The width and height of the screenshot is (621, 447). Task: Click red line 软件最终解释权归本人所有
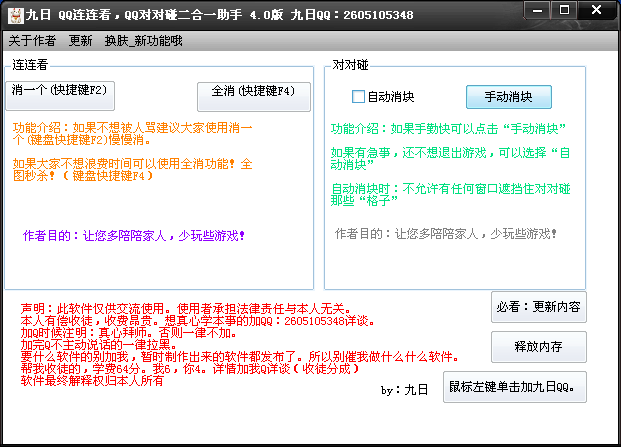(92, 381)
